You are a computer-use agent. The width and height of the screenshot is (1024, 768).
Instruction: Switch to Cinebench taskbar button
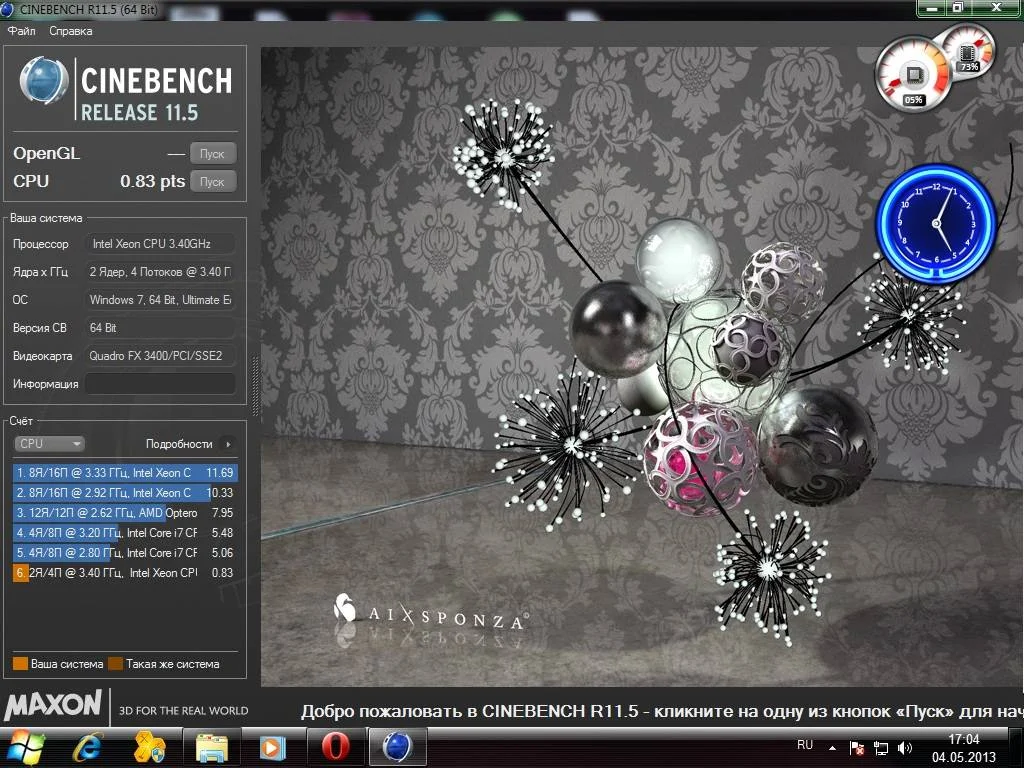click(x=397, y=747)
